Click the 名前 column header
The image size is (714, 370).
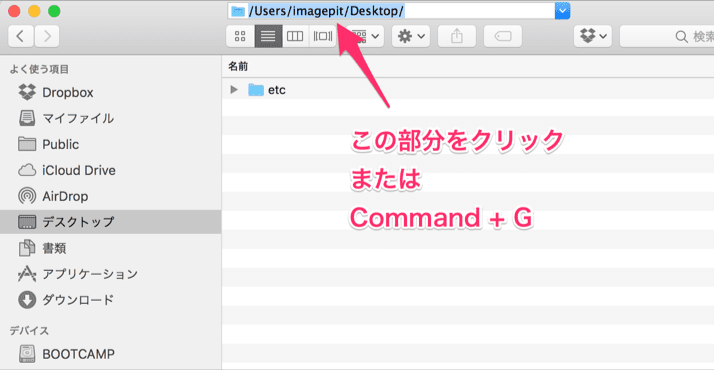click(x=238, y=66)
